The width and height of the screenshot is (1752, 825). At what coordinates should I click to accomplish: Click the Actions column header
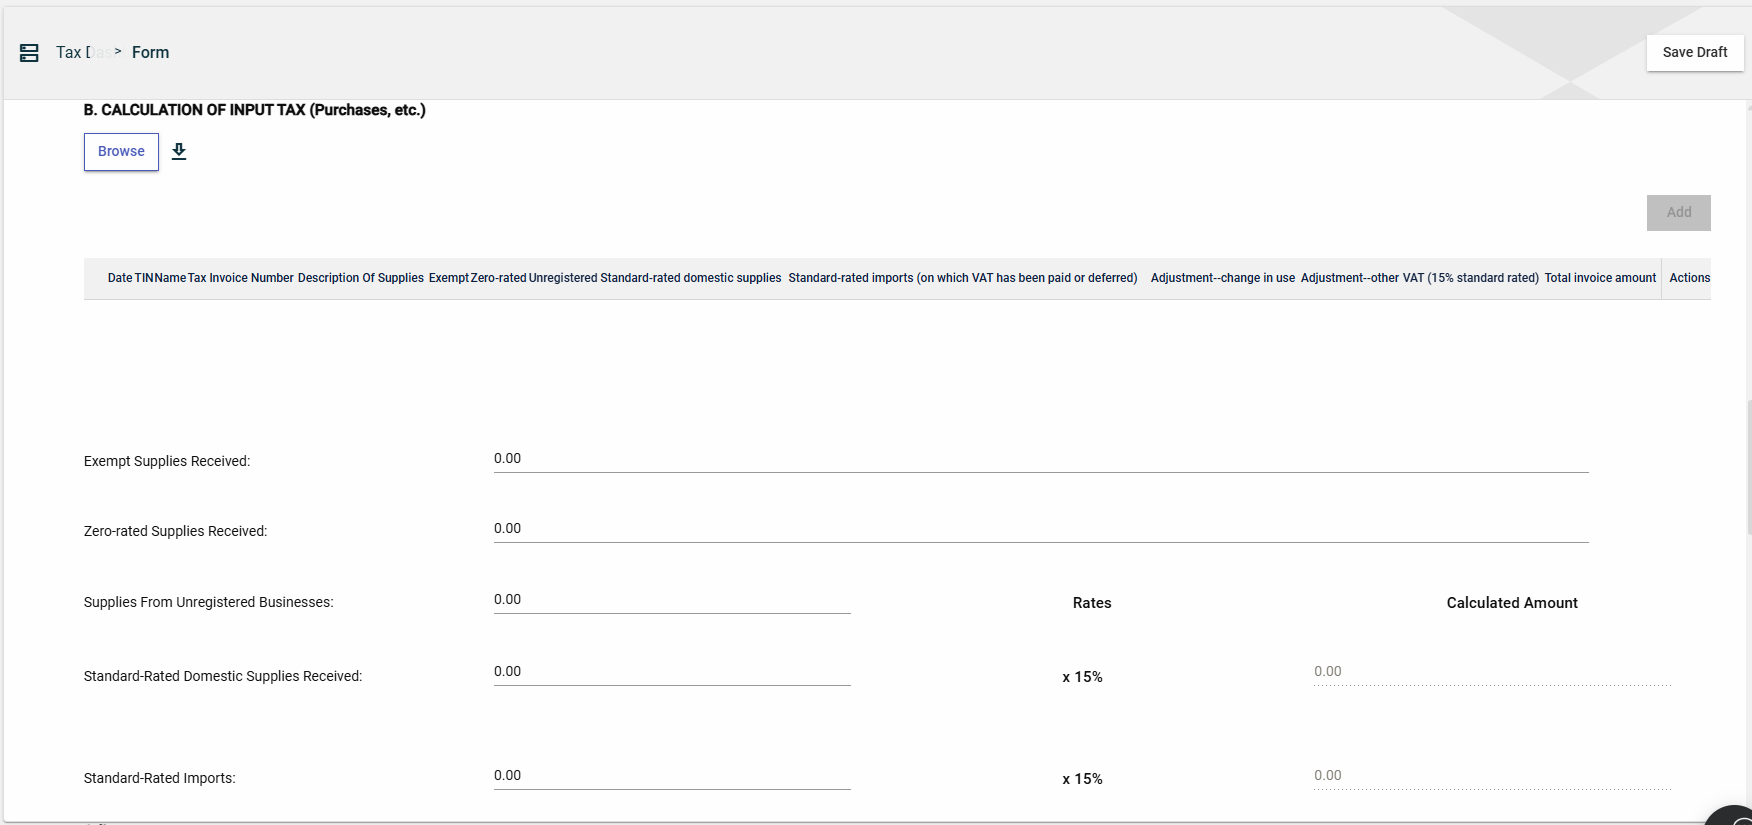click(x=1689, y=278)
